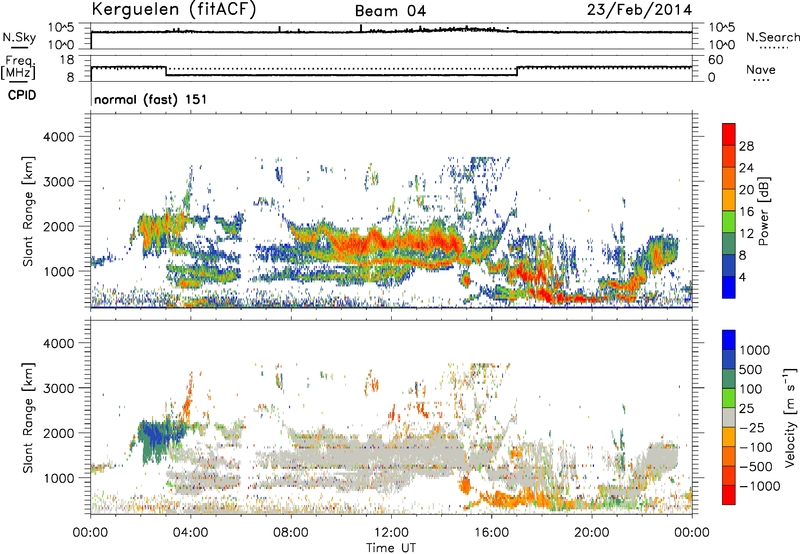This screenshot has width=800, height=554.
Task: Click the 'Nave' legend label
Action: coord(761,69)
